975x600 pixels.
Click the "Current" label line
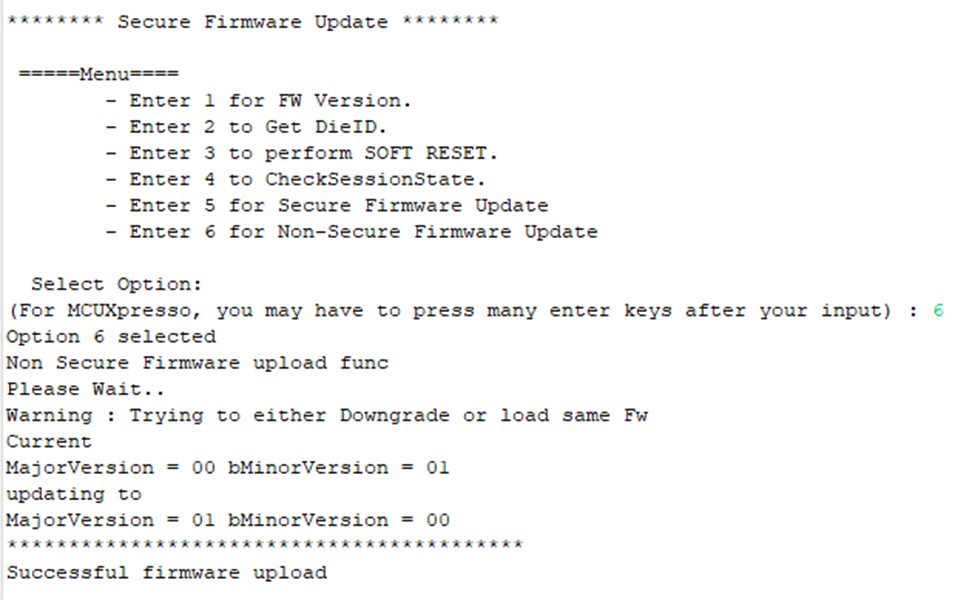tap(49, 441)
